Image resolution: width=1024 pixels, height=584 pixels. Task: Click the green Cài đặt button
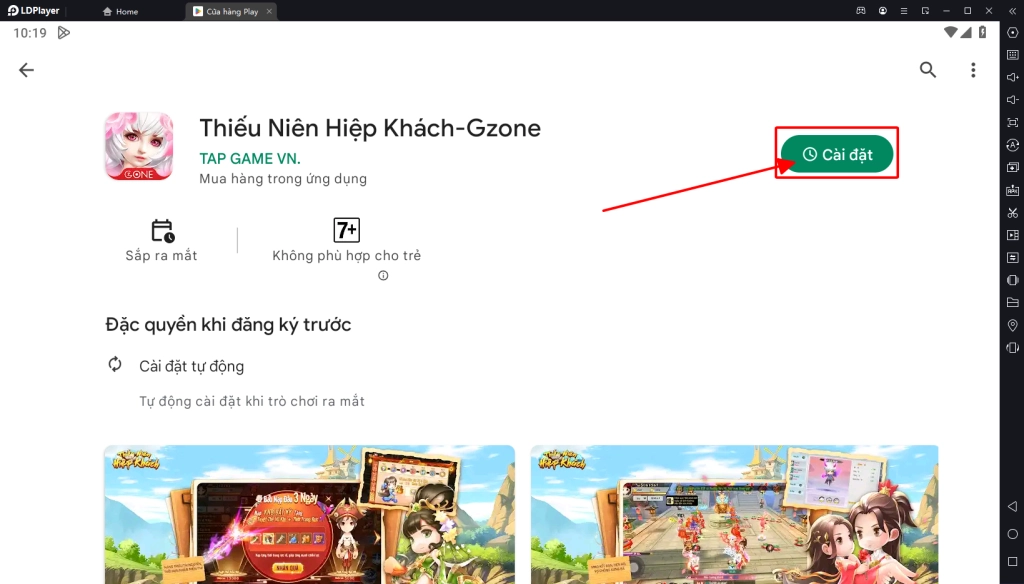pos(837,154)
